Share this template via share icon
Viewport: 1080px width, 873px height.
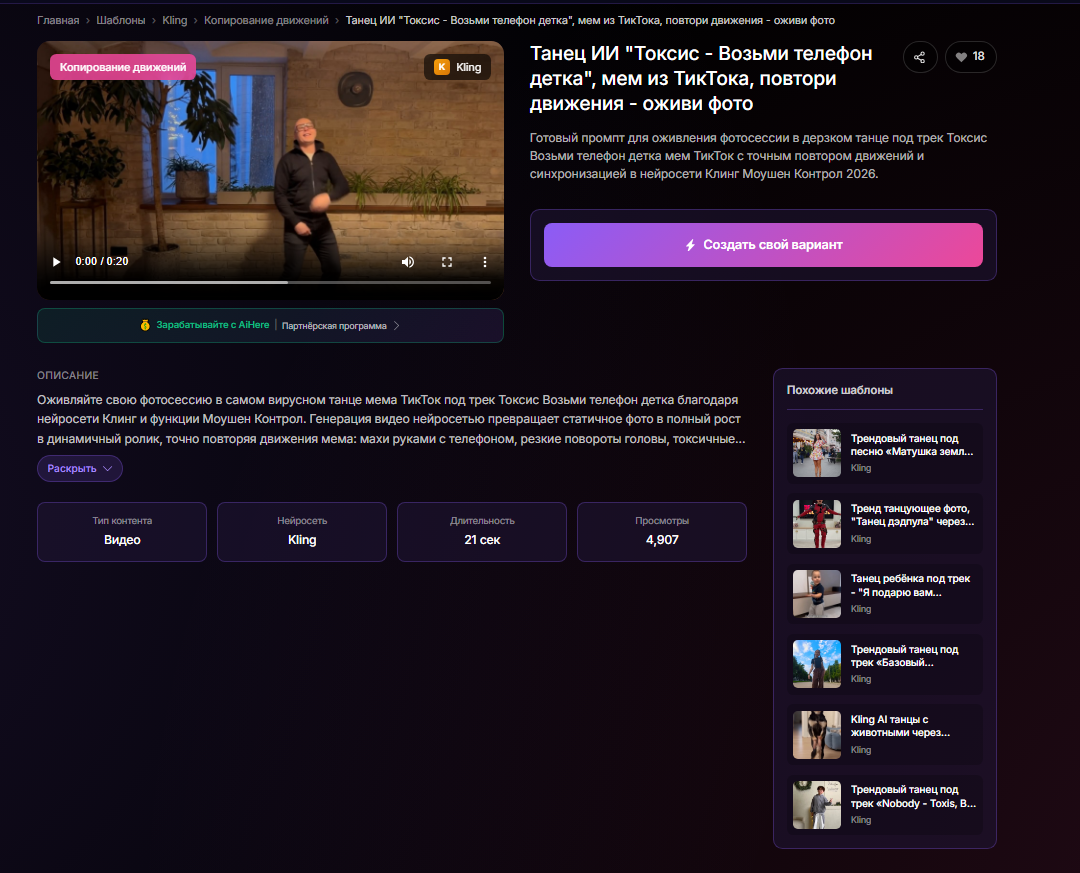(920, 57)
